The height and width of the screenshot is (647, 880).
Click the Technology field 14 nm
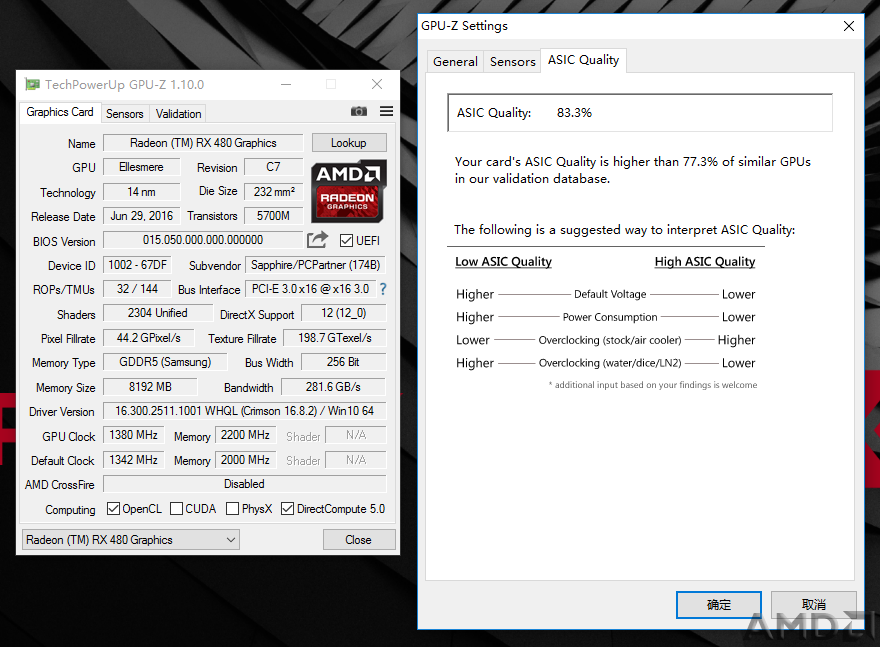point(141,192)
